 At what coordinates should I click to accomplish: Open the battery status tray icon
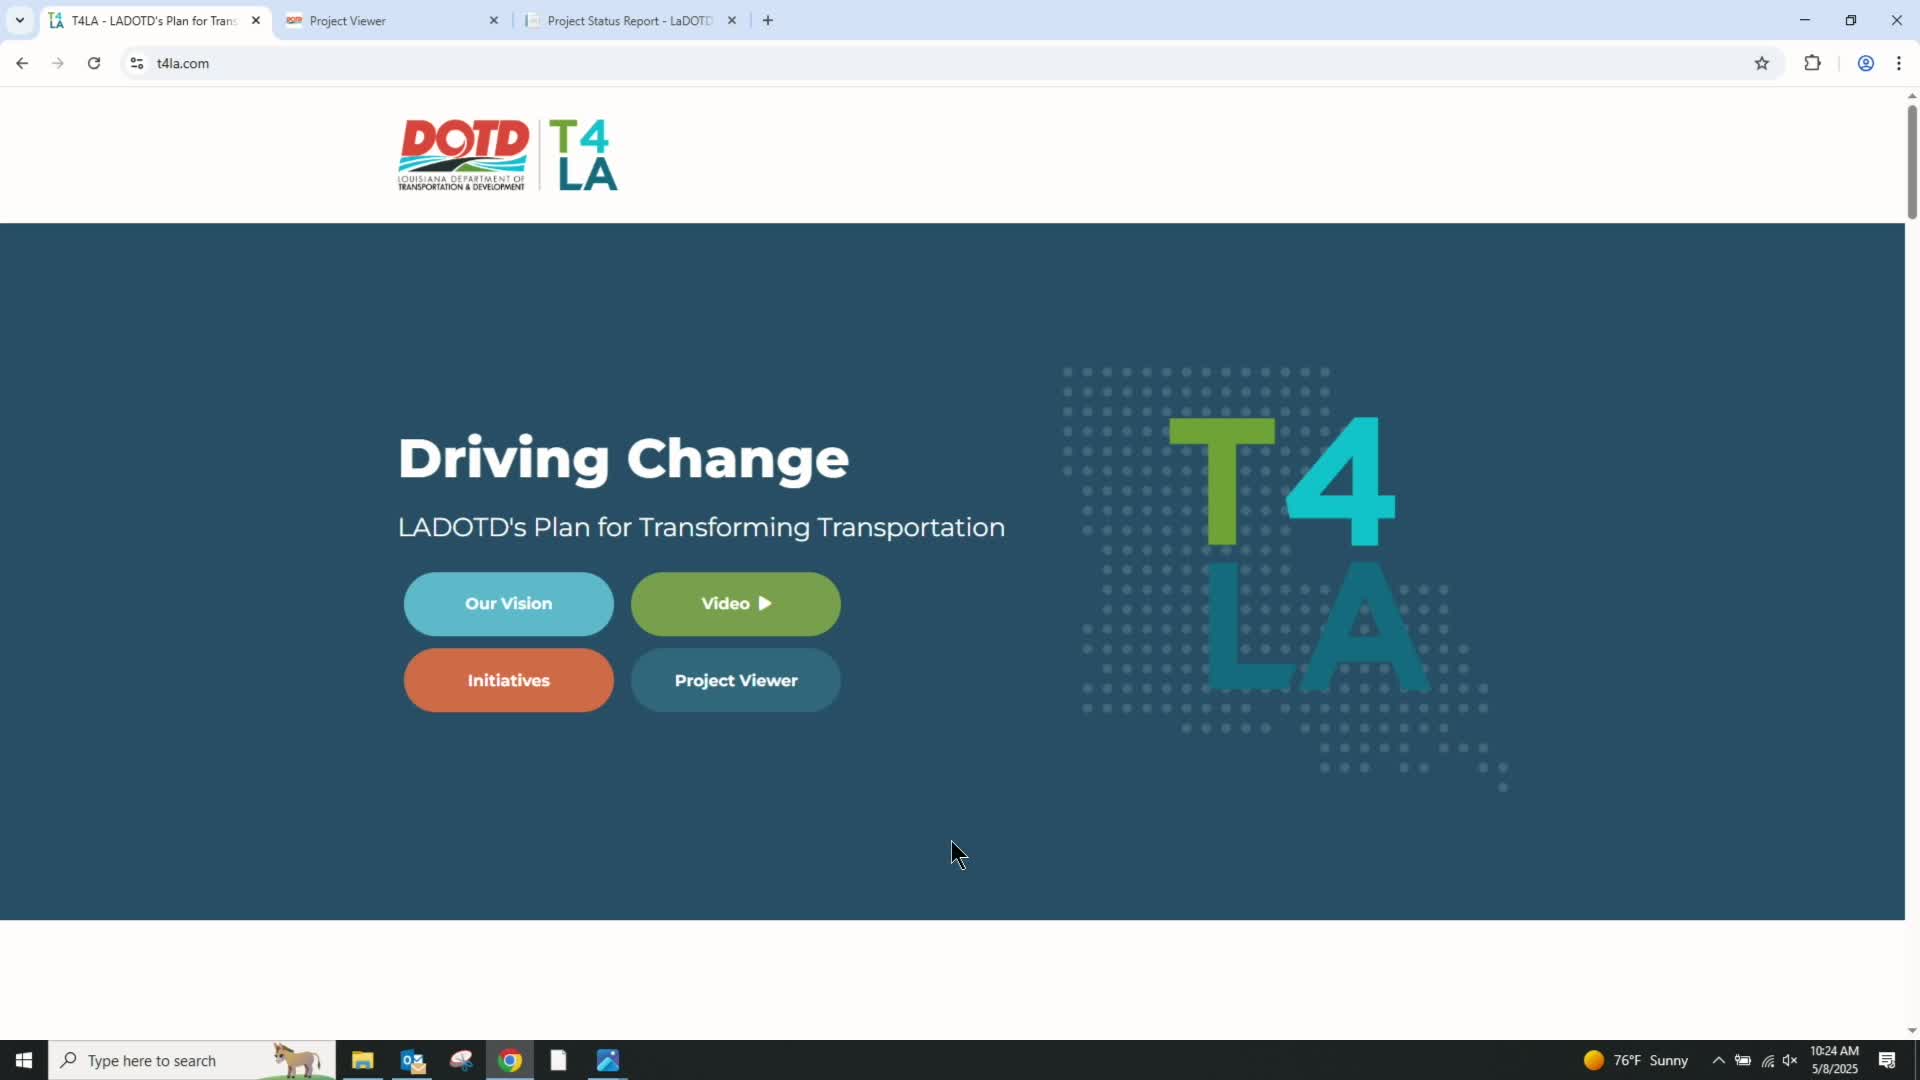click(1743, 1060)
